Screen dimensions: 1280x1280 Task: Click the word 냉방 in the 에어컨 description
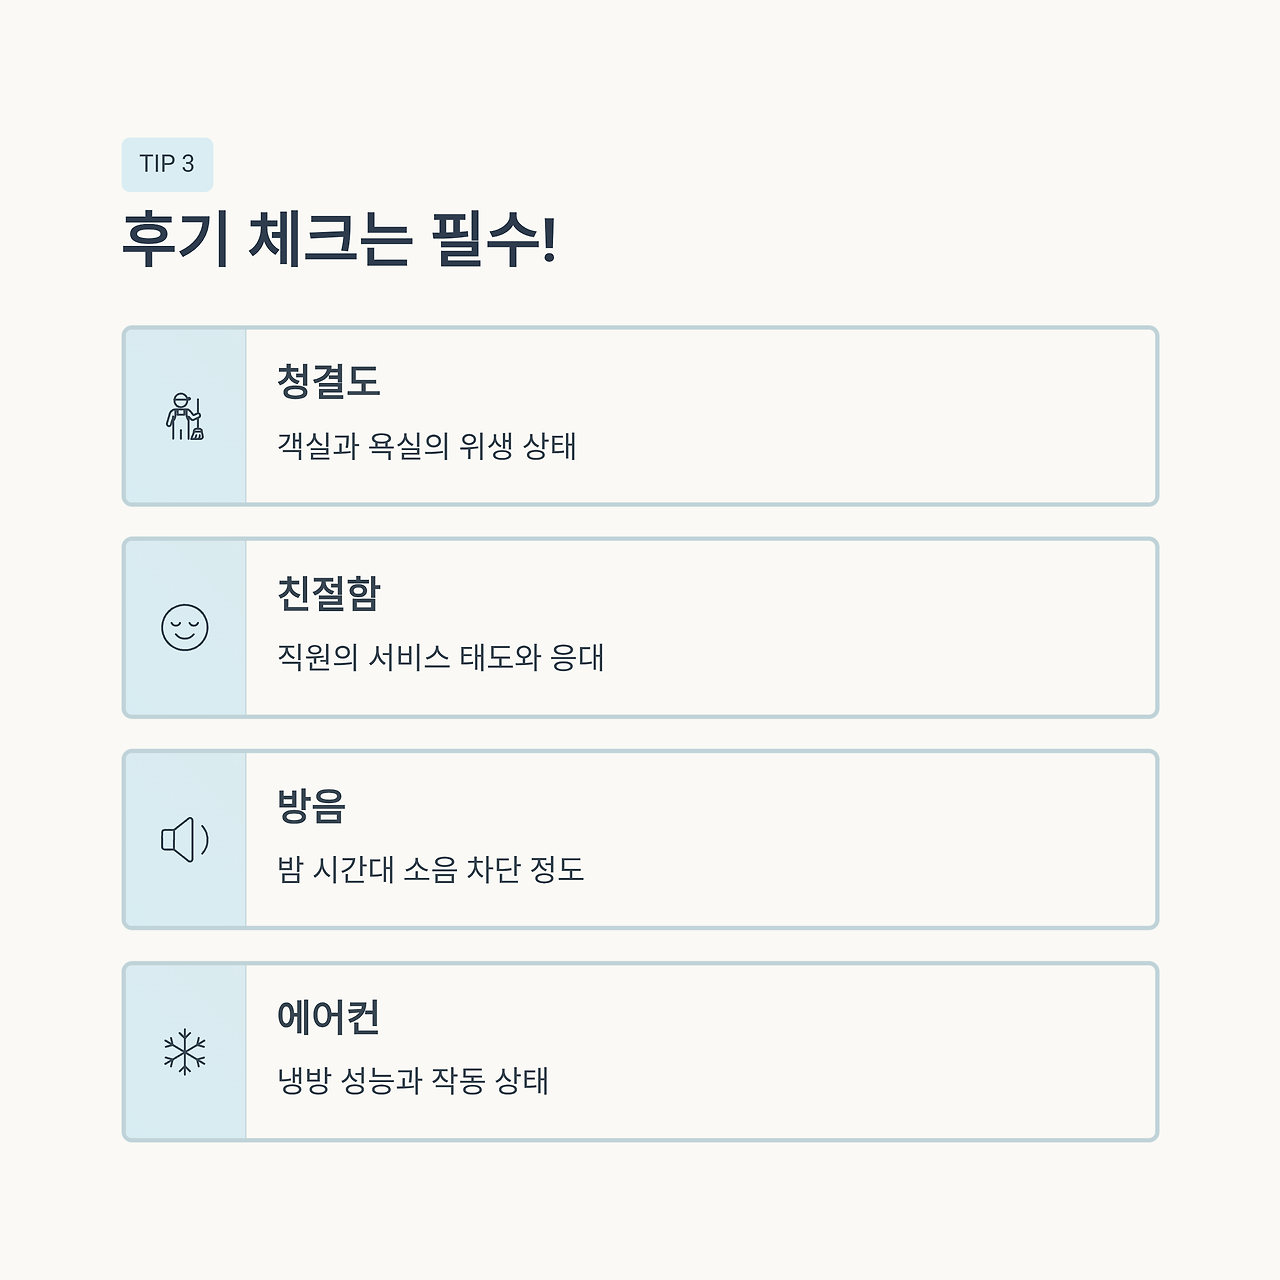[303, 1081]
